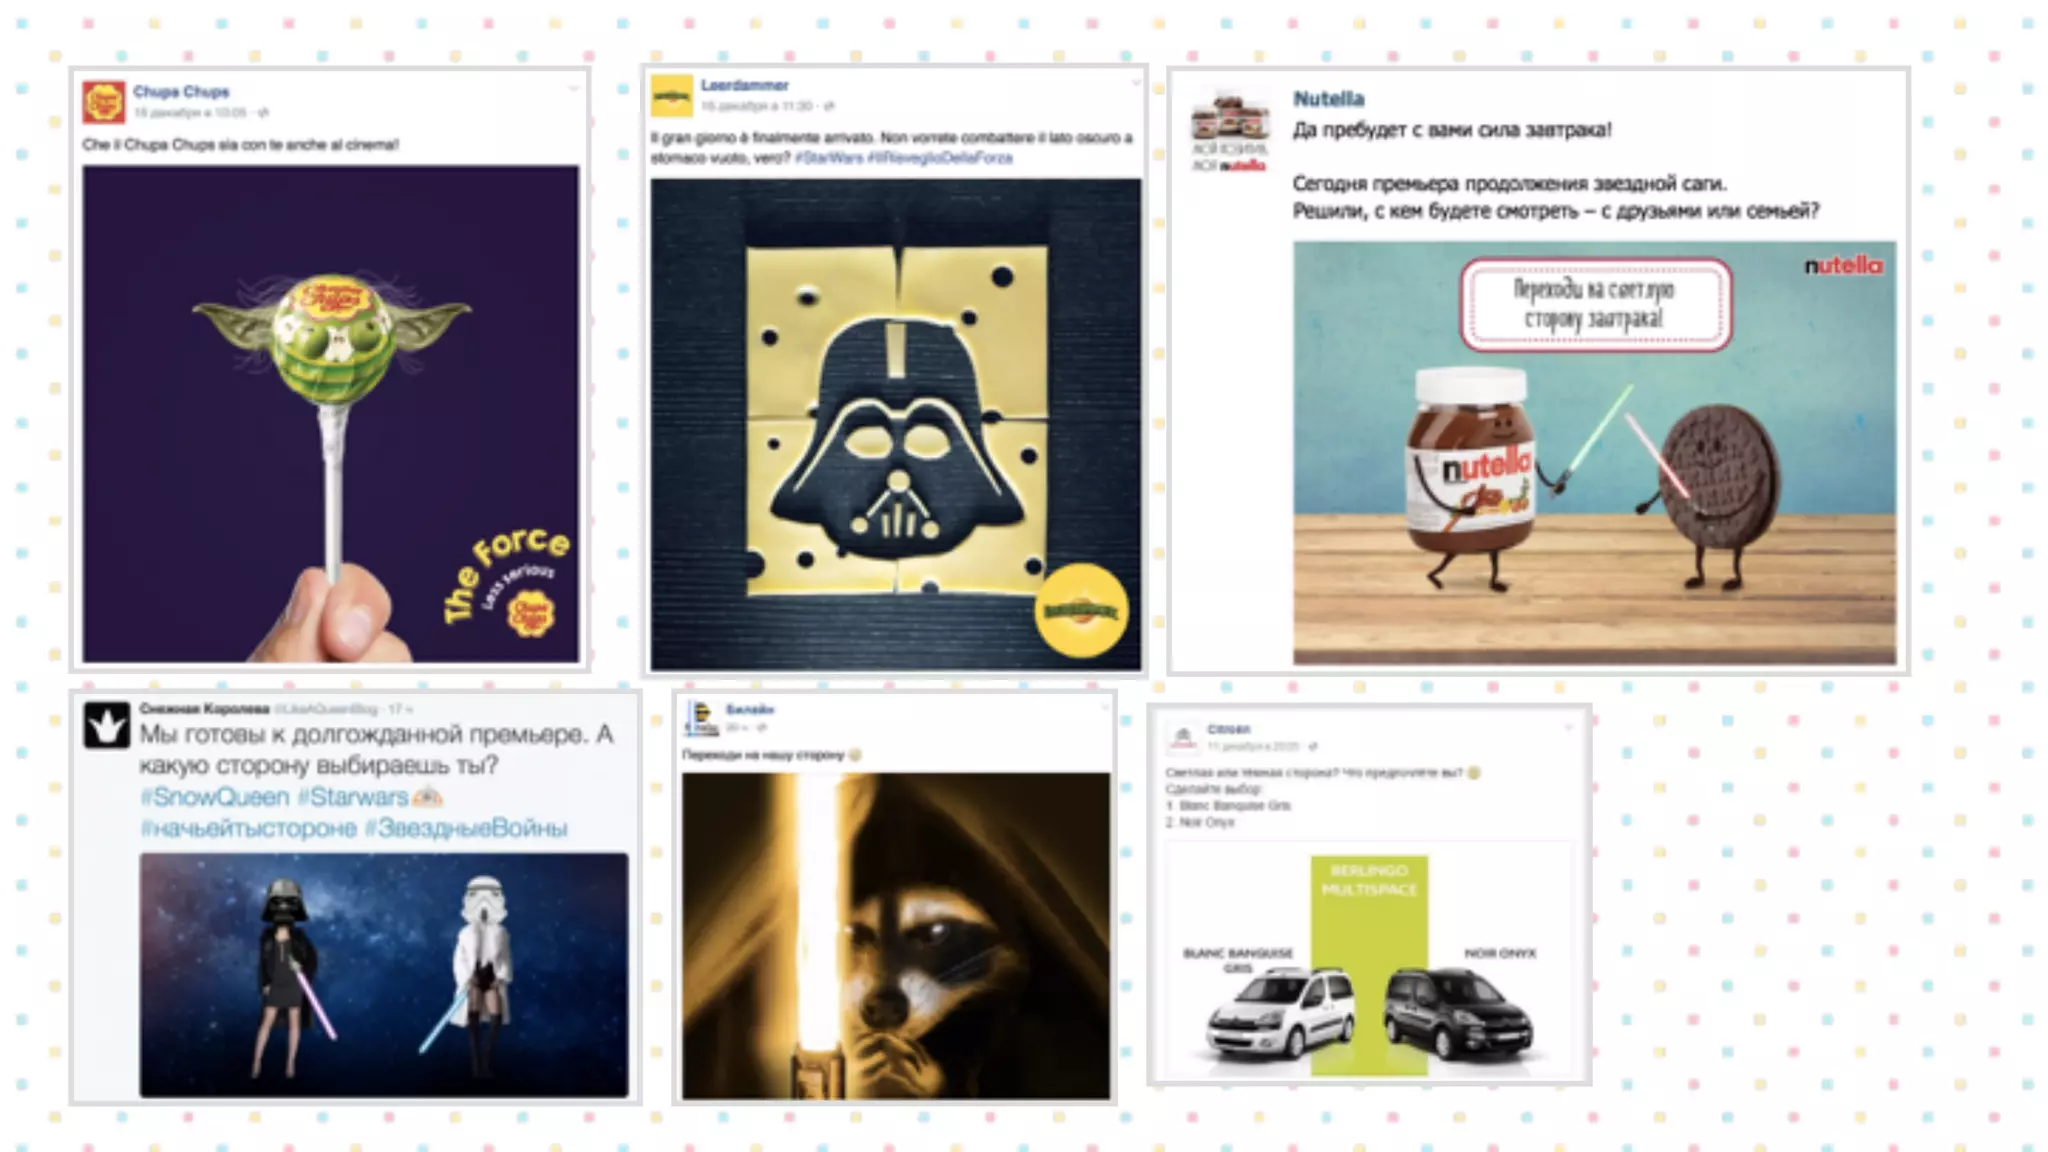The height and width of the screenshot is (1152, 2048).
Task: Click the Citroen profile avatar
Action: [x=1183, y=738]
